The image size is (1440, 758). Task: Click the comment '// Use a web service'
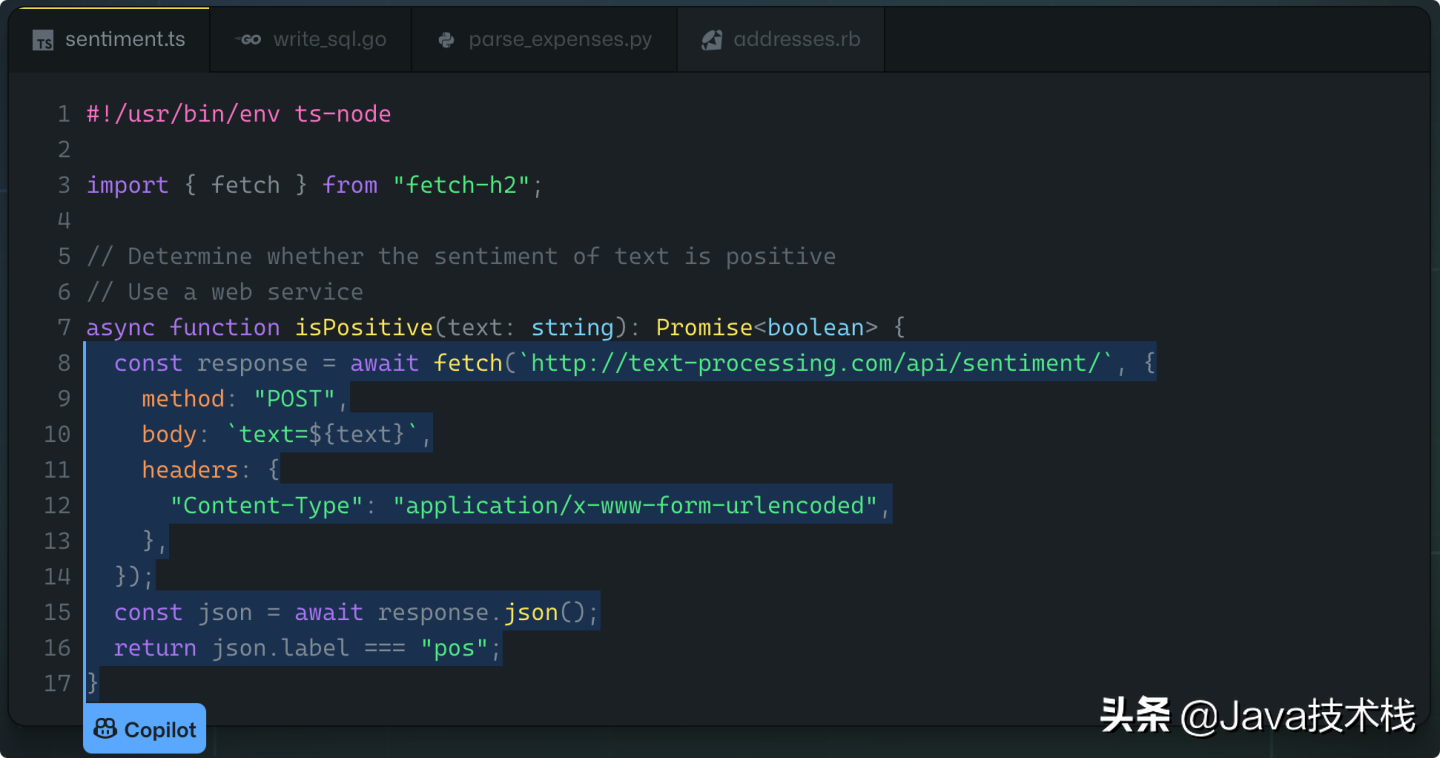click(x=225, y=292)
